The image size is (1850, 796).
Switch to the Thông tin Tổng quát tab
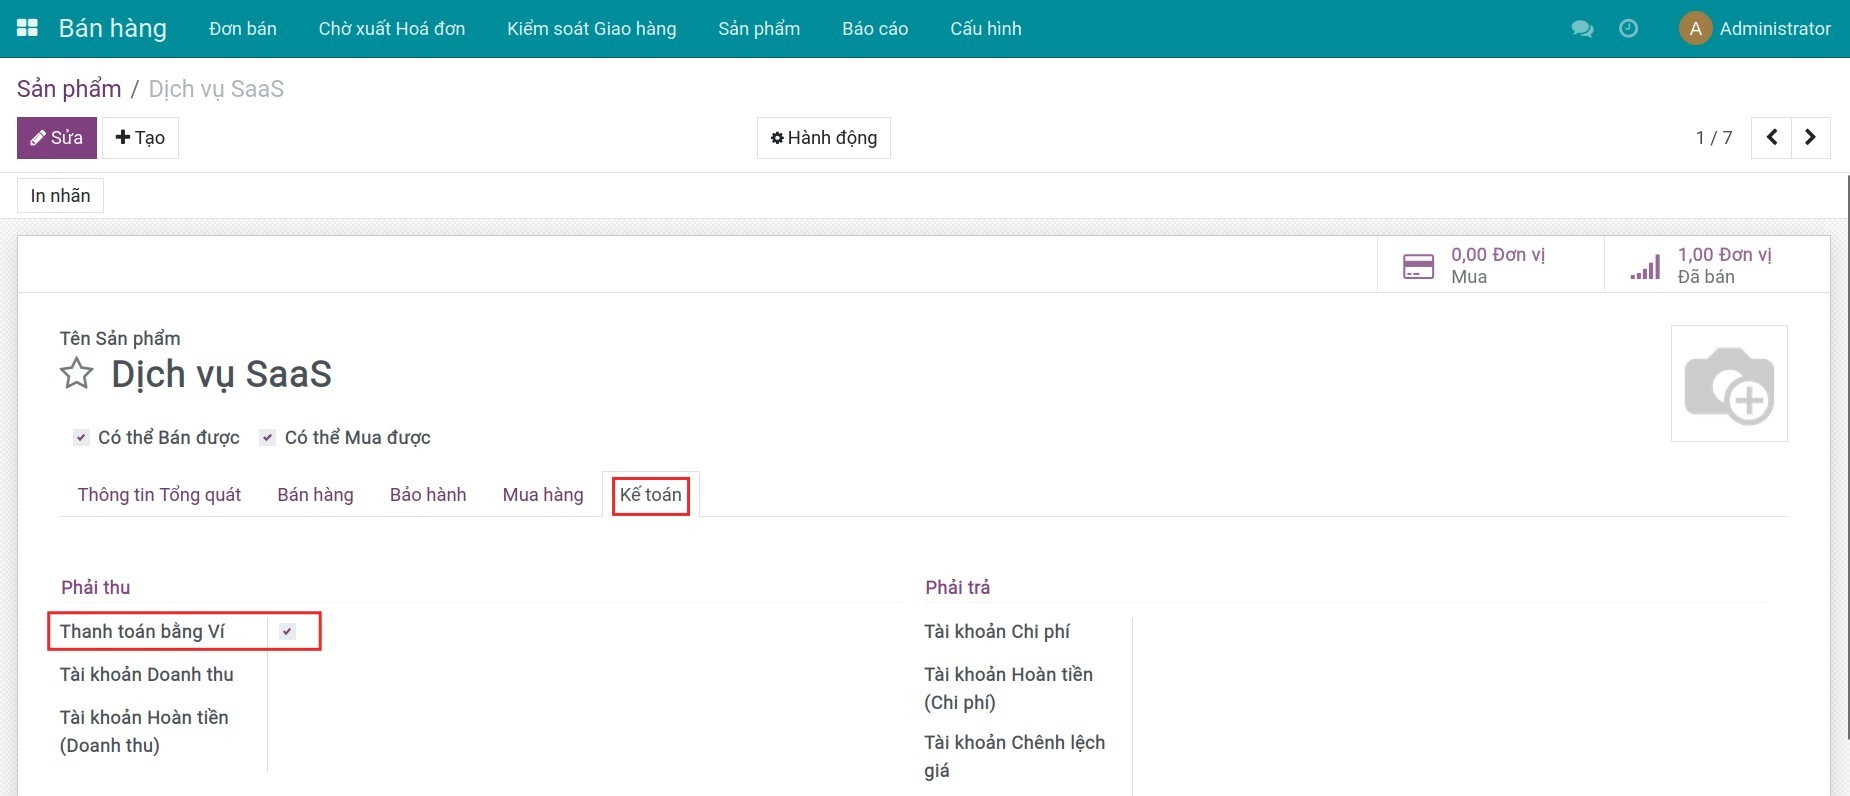(159, 495)
